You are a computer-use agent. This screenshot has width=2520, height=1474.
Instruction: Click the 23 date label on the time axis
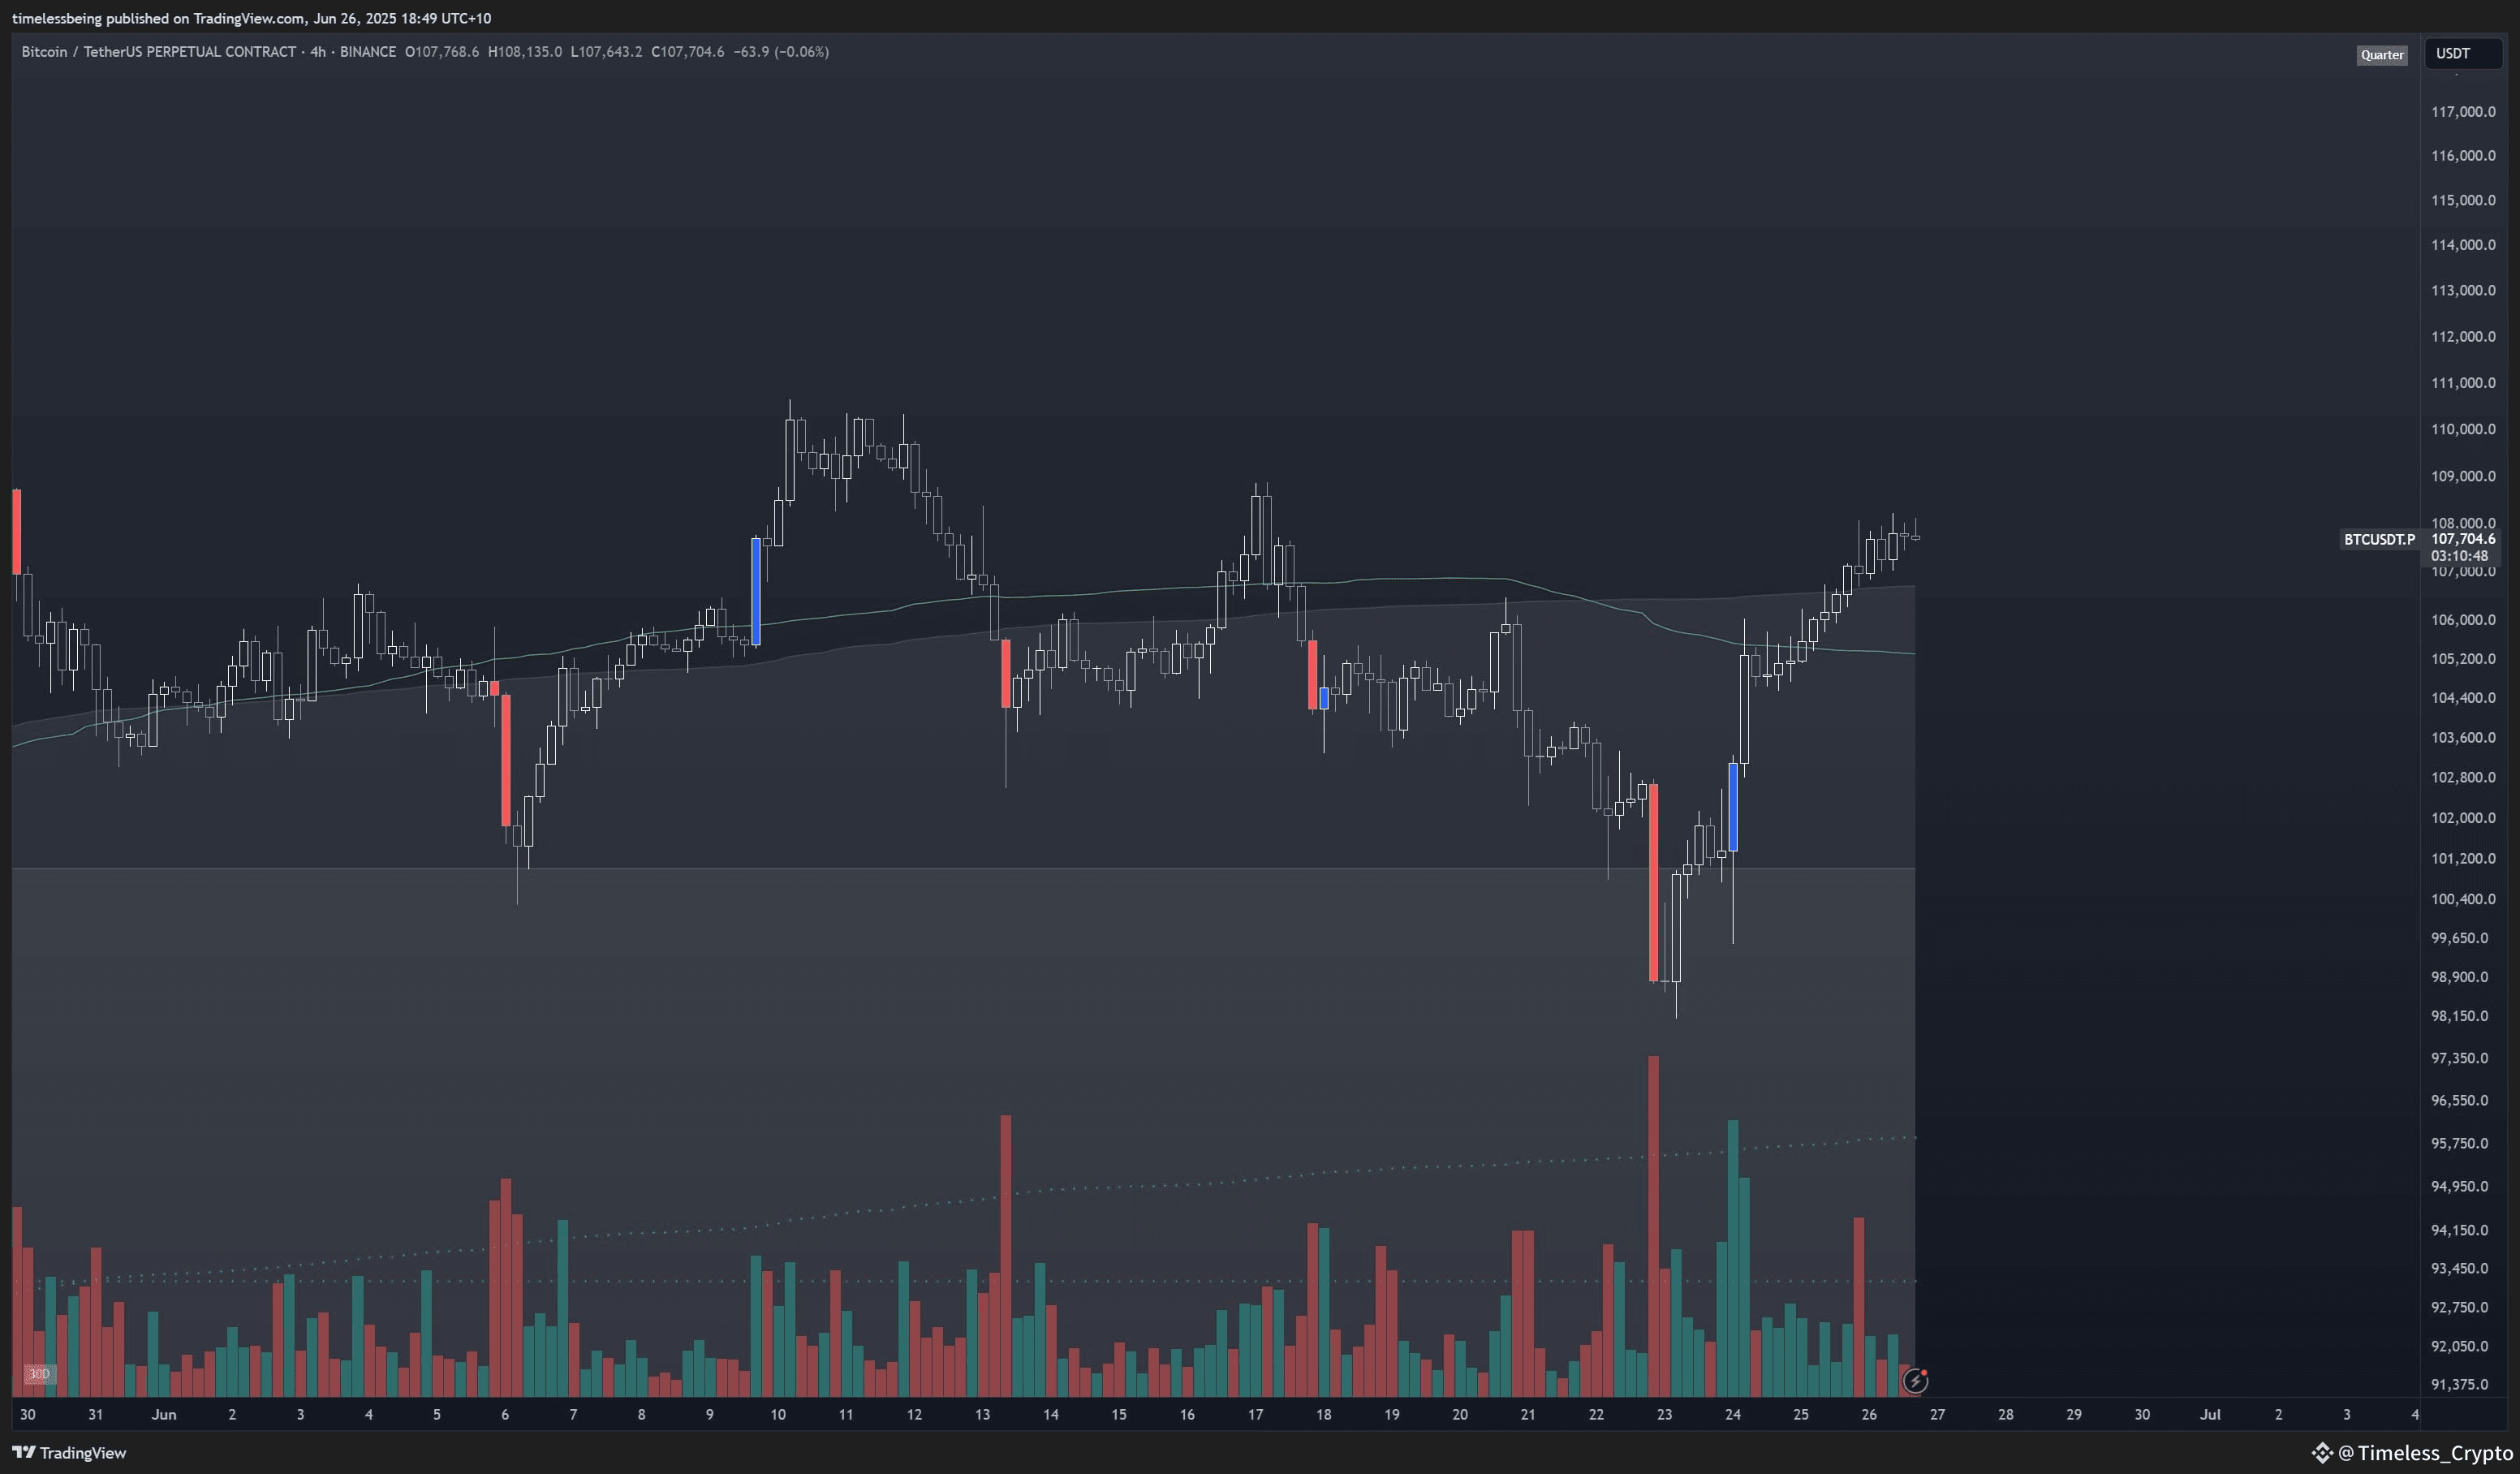pos(1664,1415)
